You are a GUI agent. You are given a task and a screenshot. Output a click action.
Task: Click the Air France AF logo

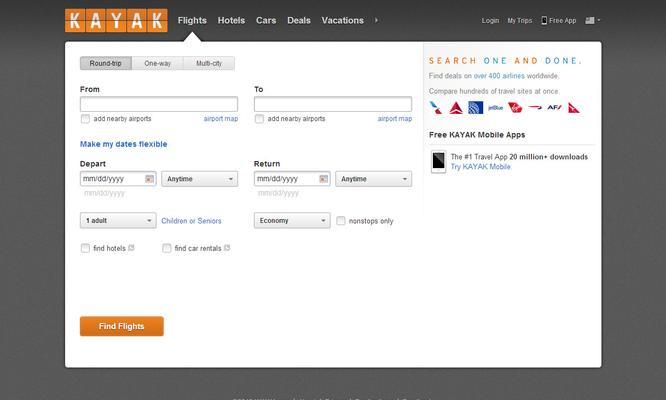click(x=554, y=107)
